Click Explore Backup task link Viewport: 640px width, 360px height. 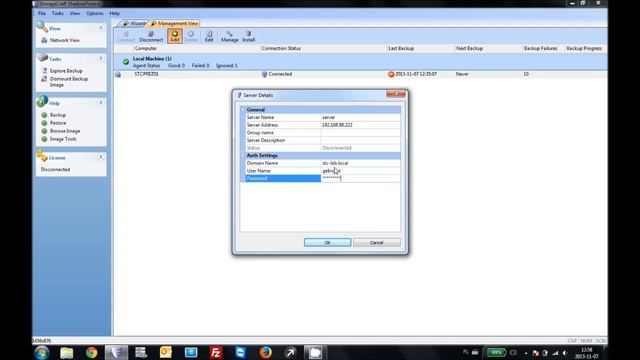(x=66, y=71)
